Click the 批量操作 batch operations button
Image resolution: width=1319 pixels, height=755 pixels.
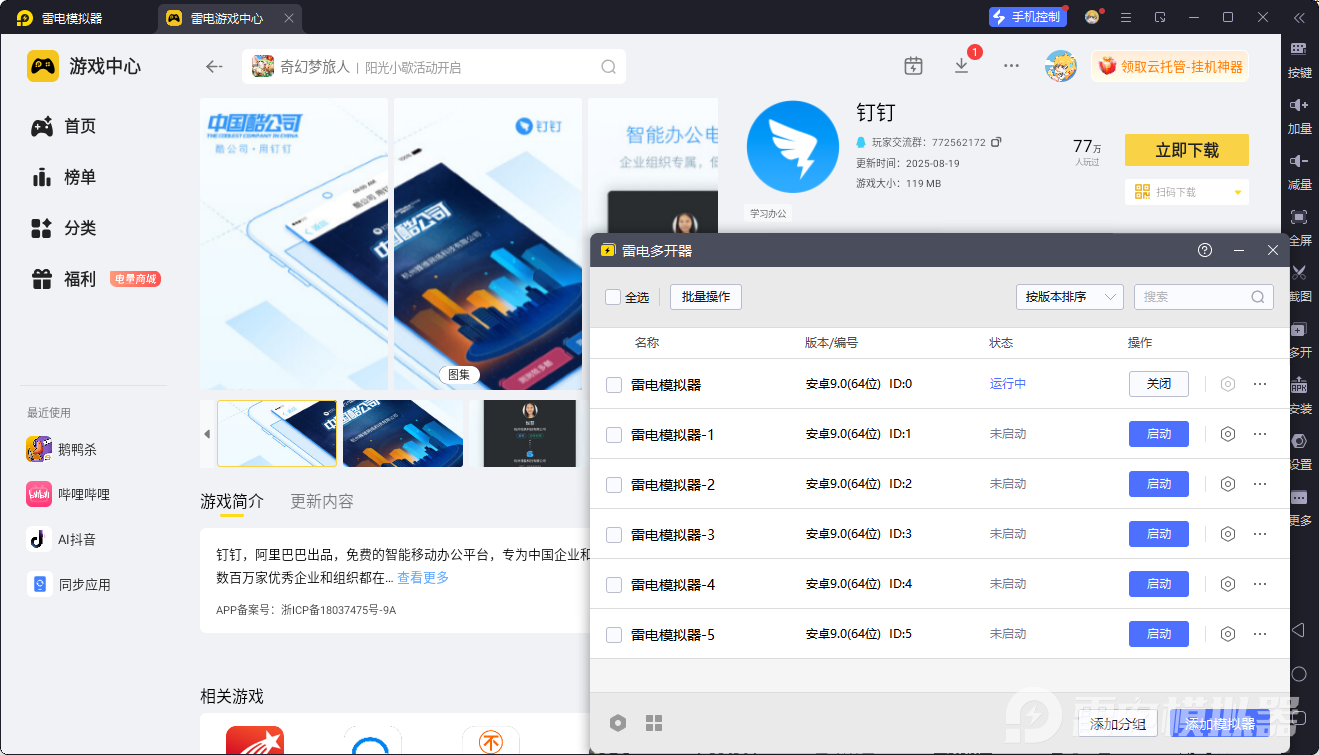[x=706, y=297]
